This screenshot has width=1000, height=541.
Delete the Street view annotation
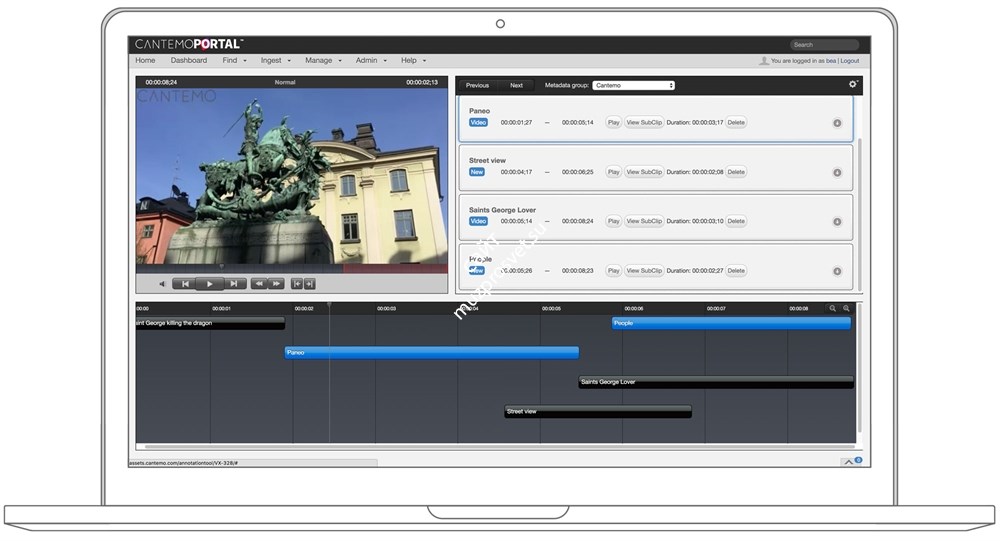click(x=736, y=172)
